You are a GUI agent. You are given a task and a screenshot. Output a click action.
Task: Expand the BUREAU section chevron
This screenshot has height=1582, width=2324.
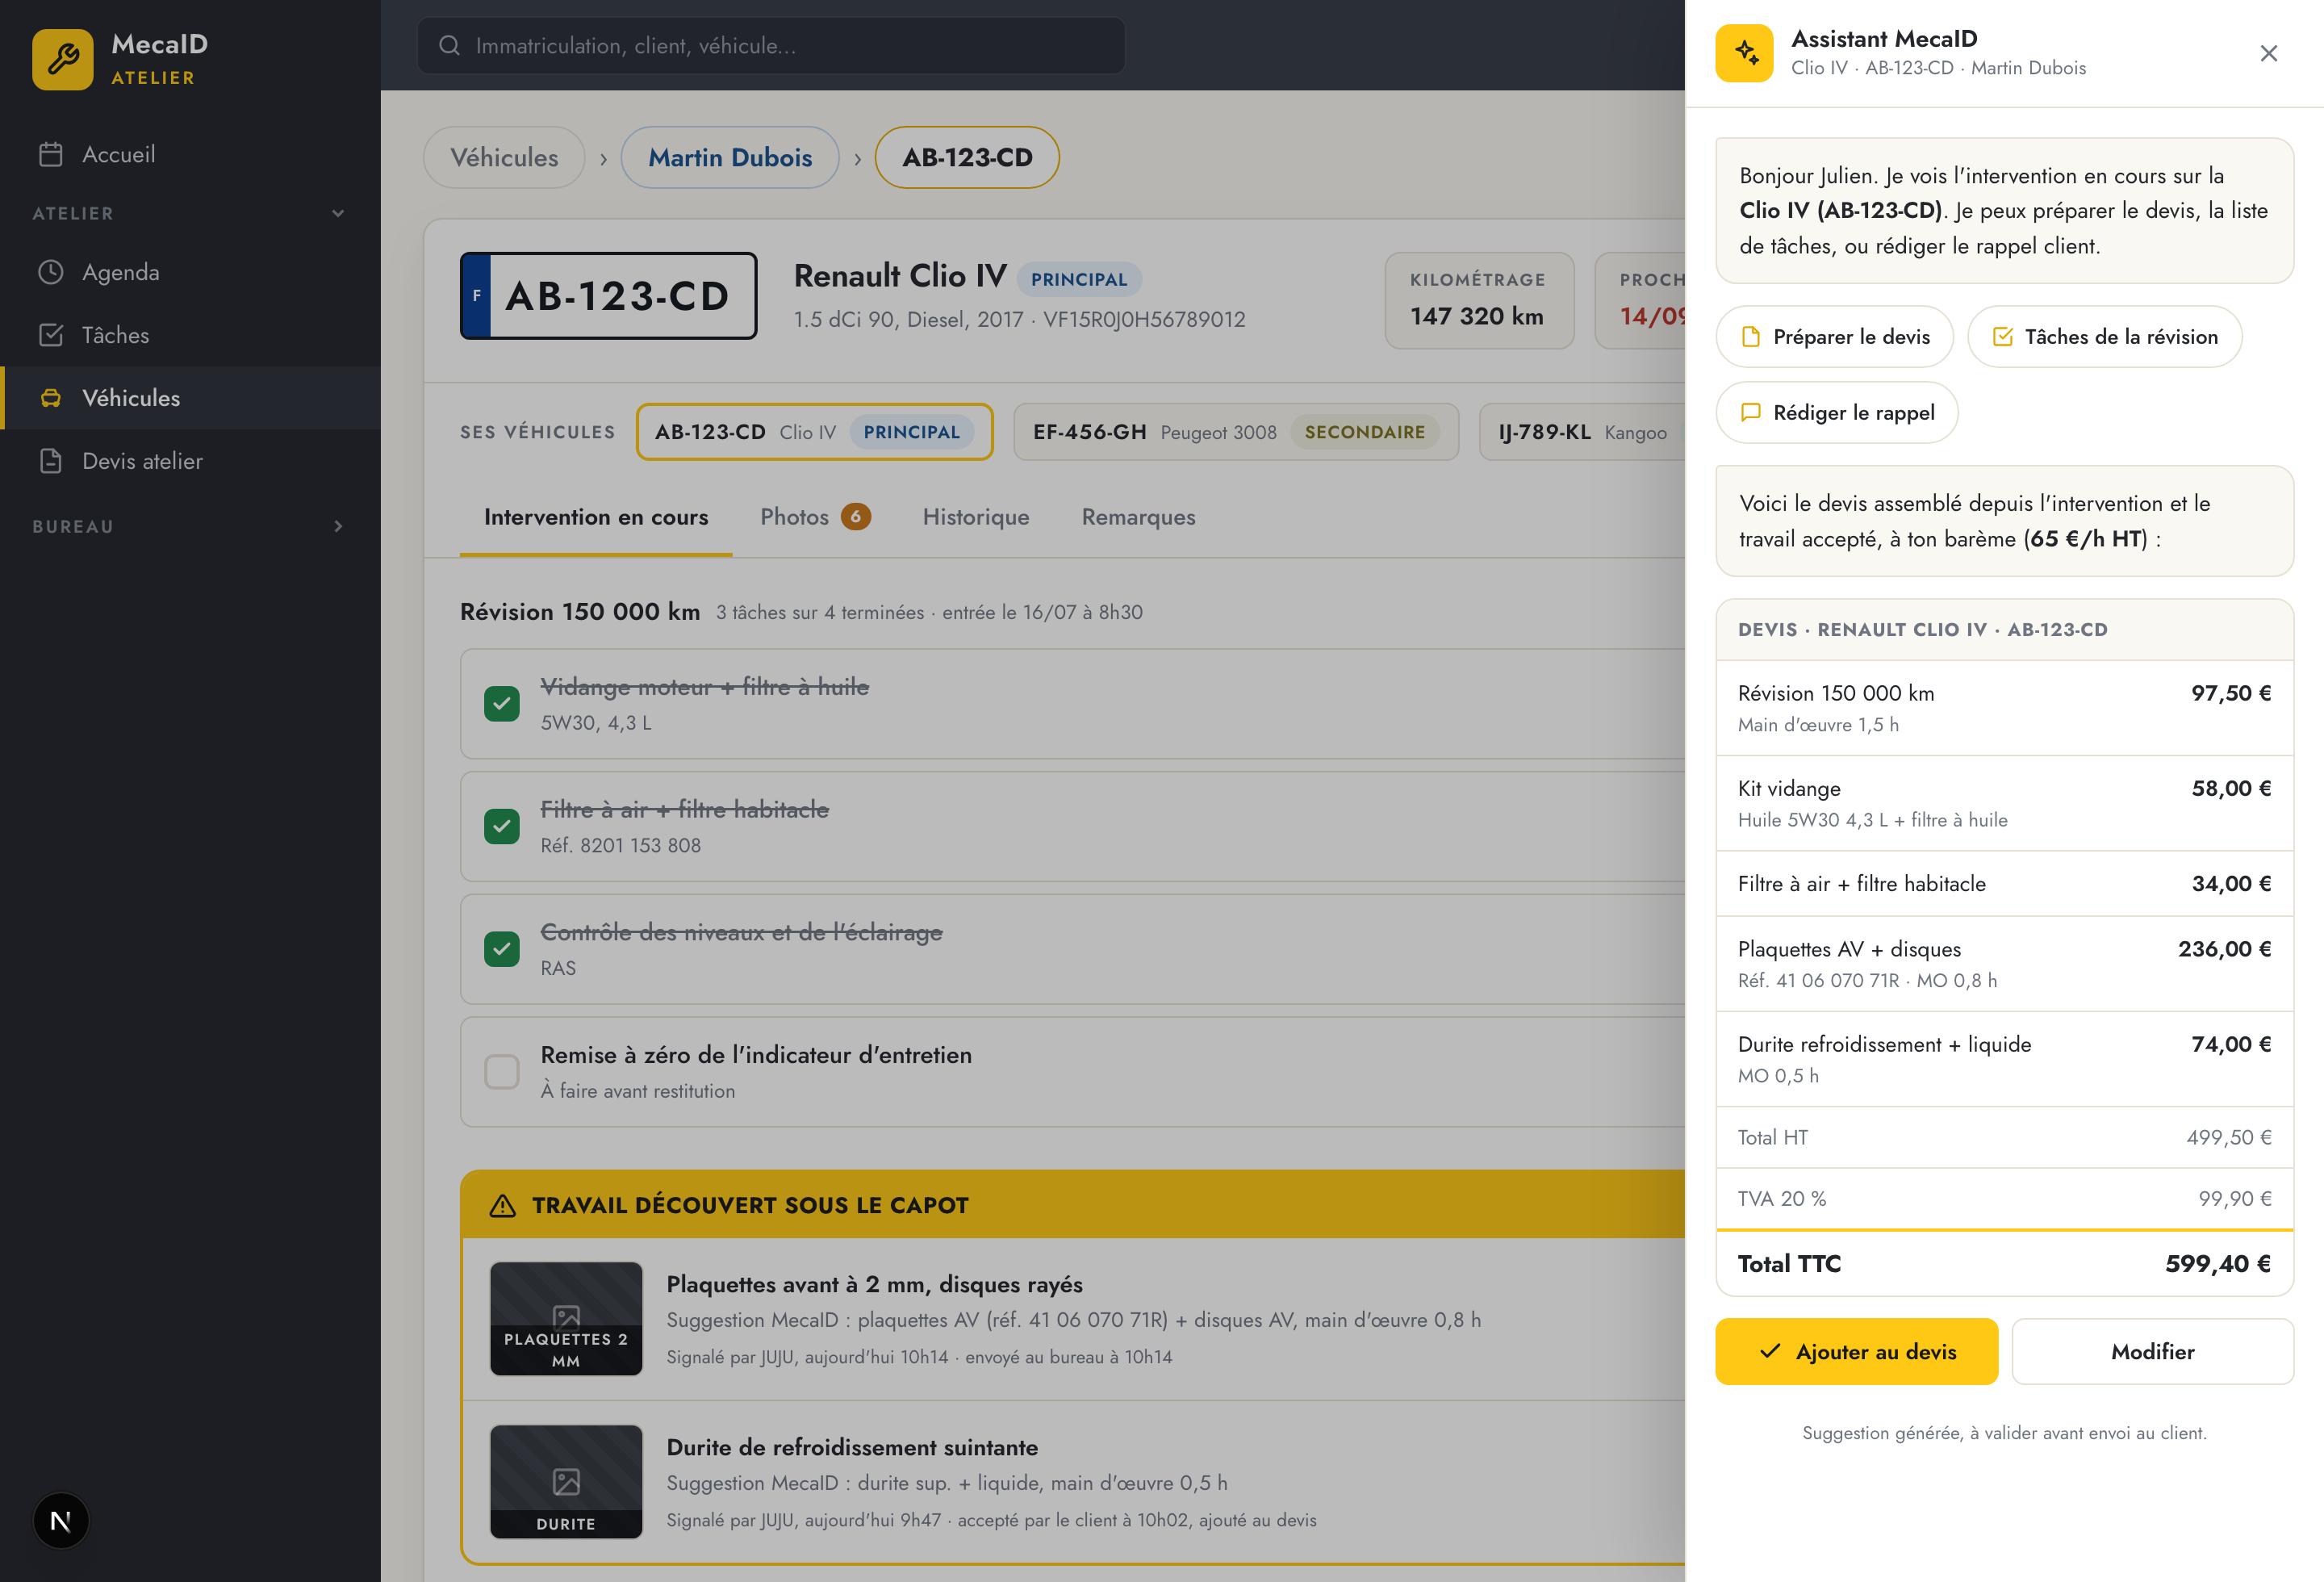(x=338, y=526)
